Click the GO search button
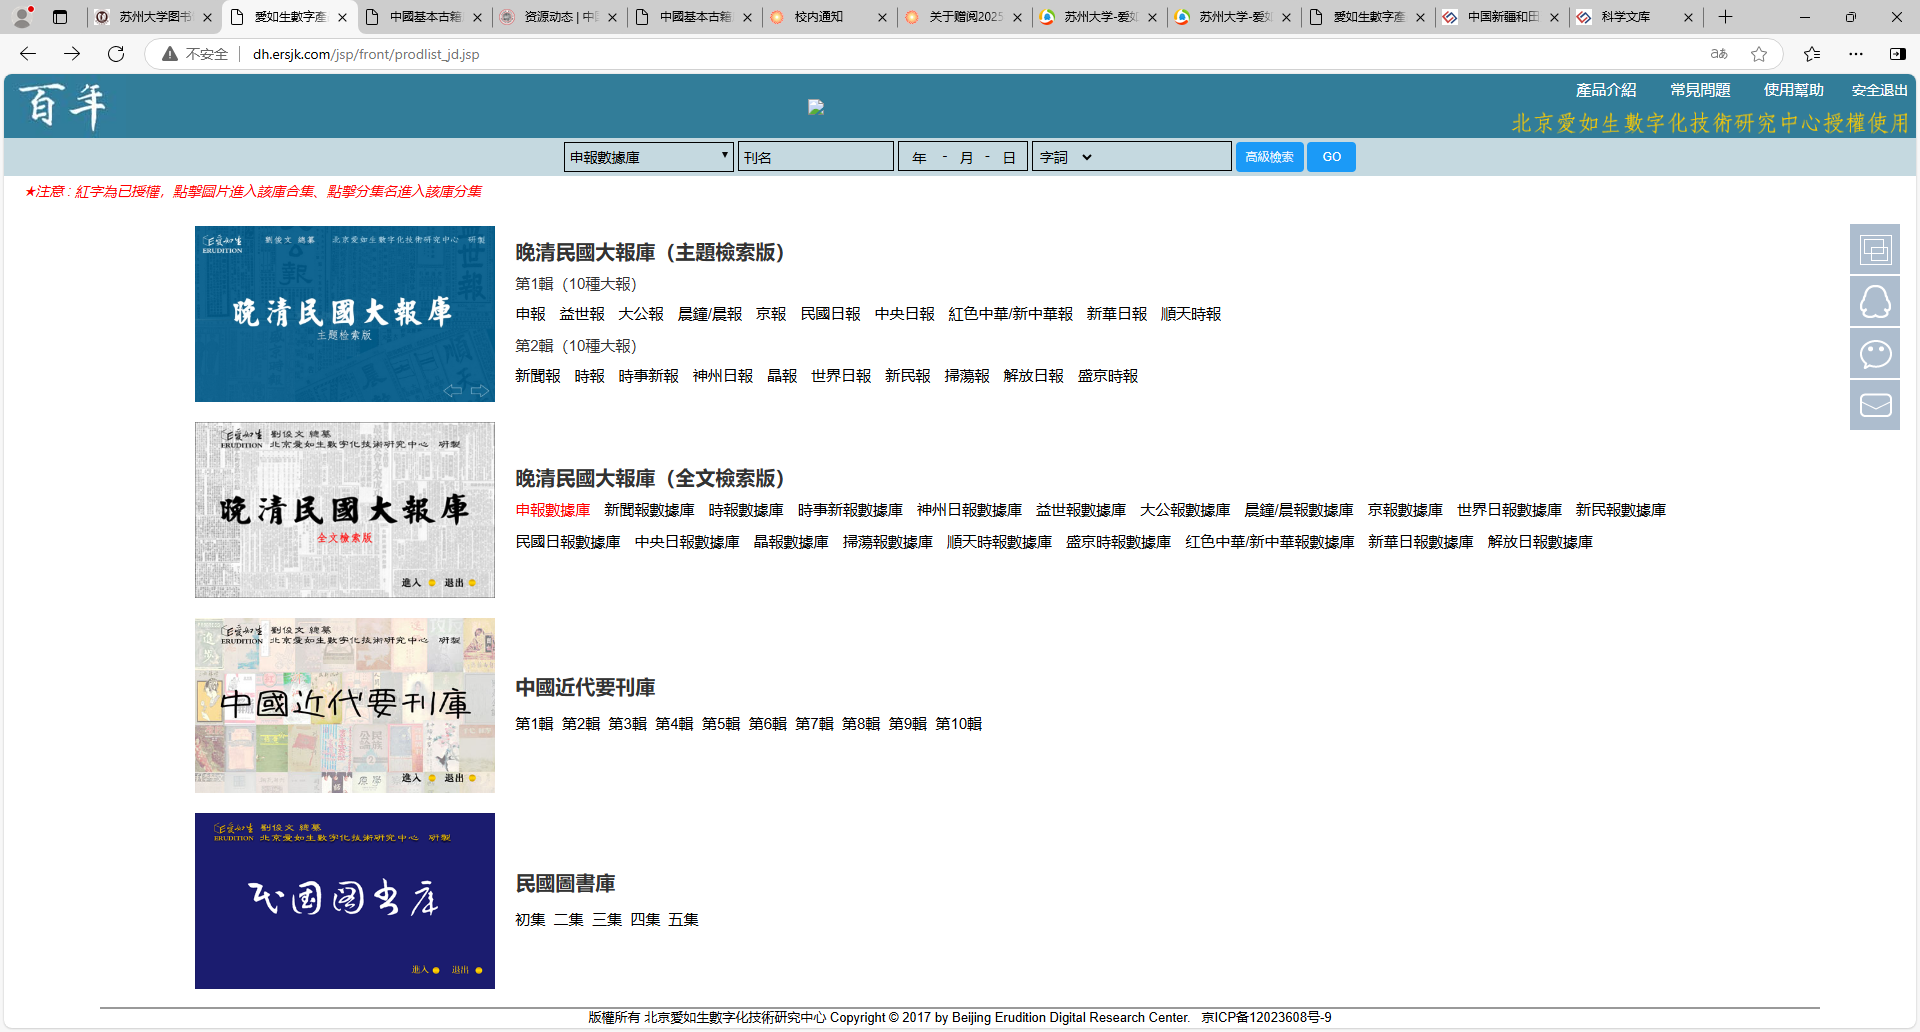Screen dimensions: 1920x1032 (x=1331, y=157)
